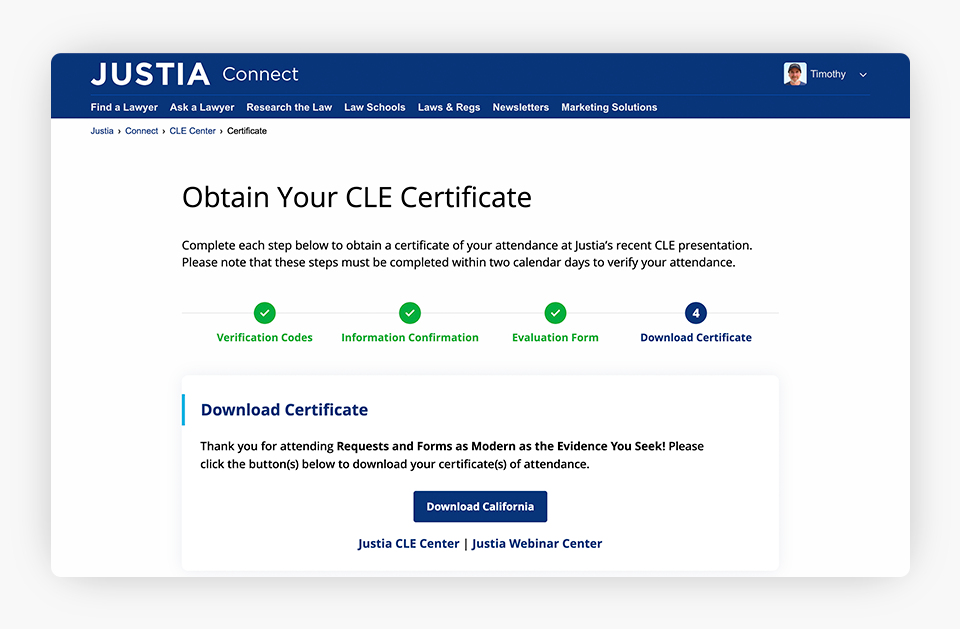
Task: Open Find a Lawyer menu item
Action: coord(124,107)
